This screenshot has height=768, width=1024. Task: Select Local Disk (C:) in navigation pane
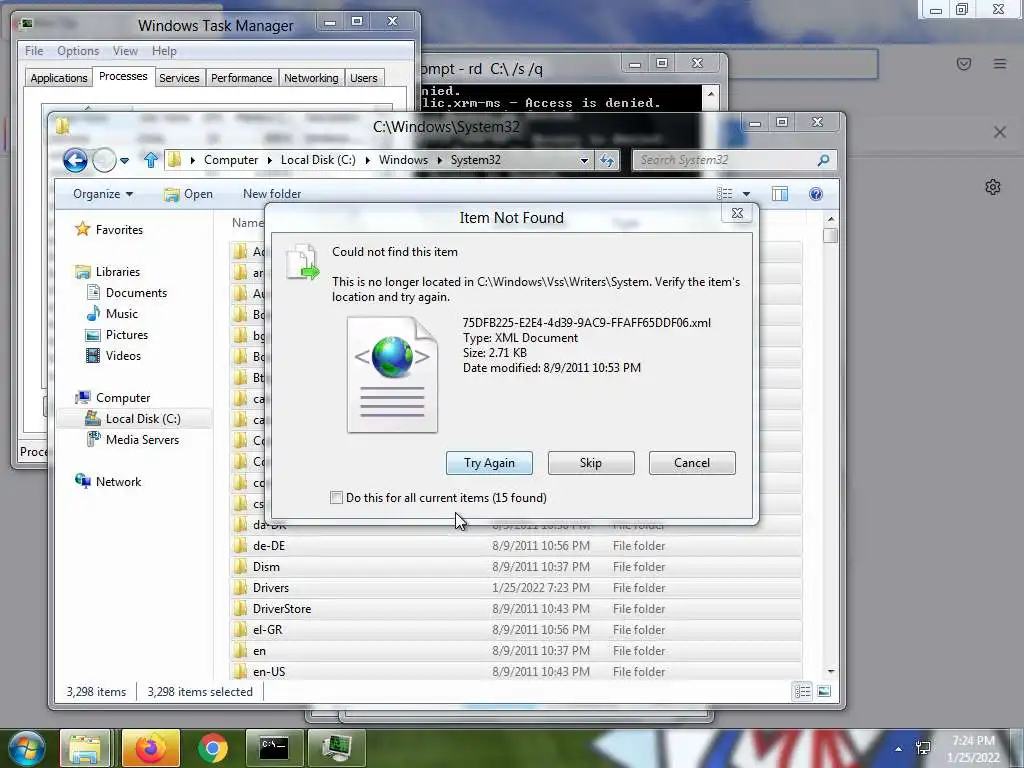click(x=143, y=419)
